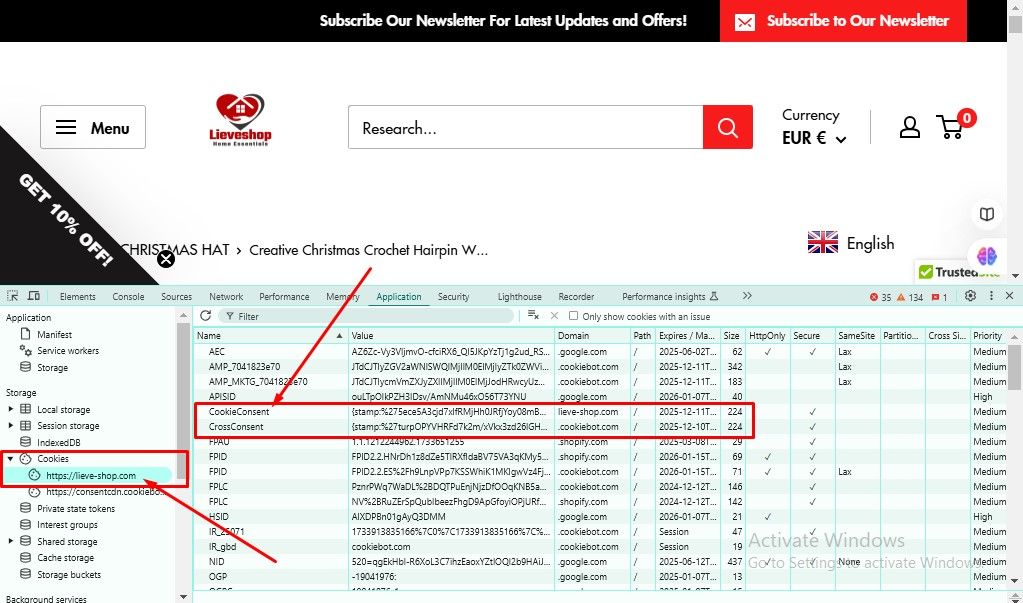
Task: Open DevTools settings gear
Action: (969, 296)
